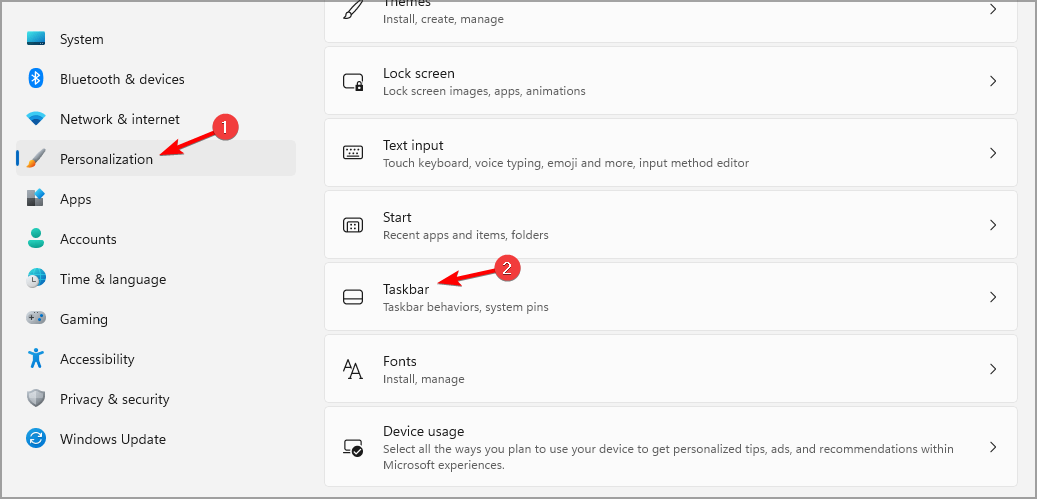Open Themes row at the top
Screen dimensions: 1037x499
point(670,14)
